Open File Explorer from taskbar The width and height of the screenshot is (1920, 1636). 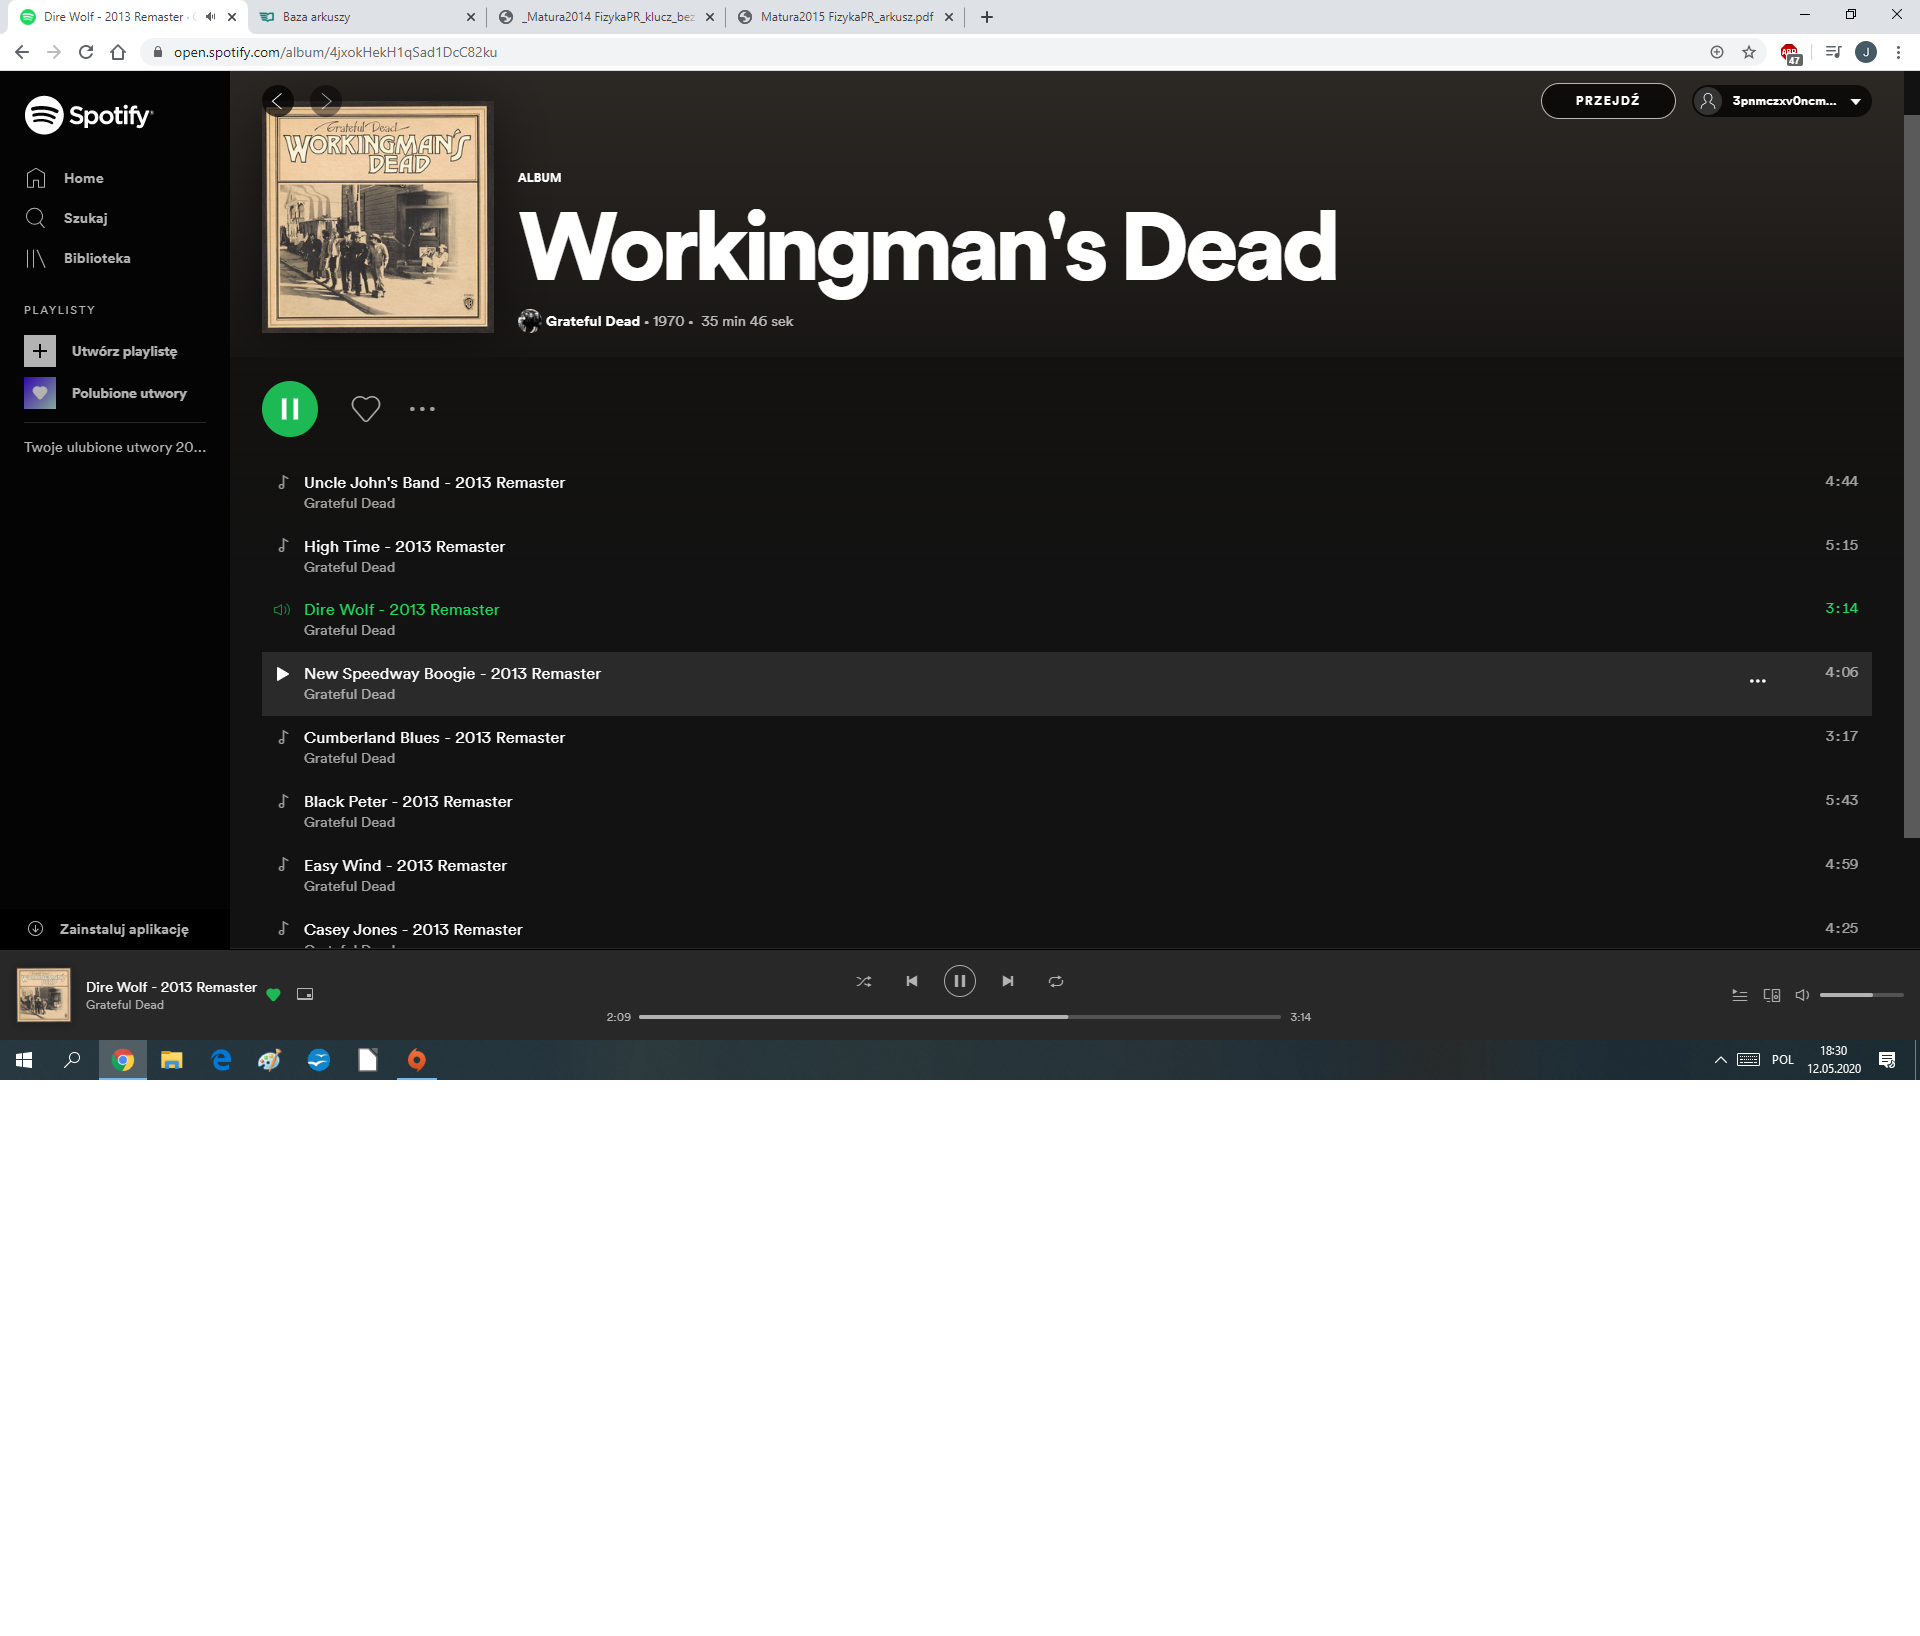pos(172,1060)
